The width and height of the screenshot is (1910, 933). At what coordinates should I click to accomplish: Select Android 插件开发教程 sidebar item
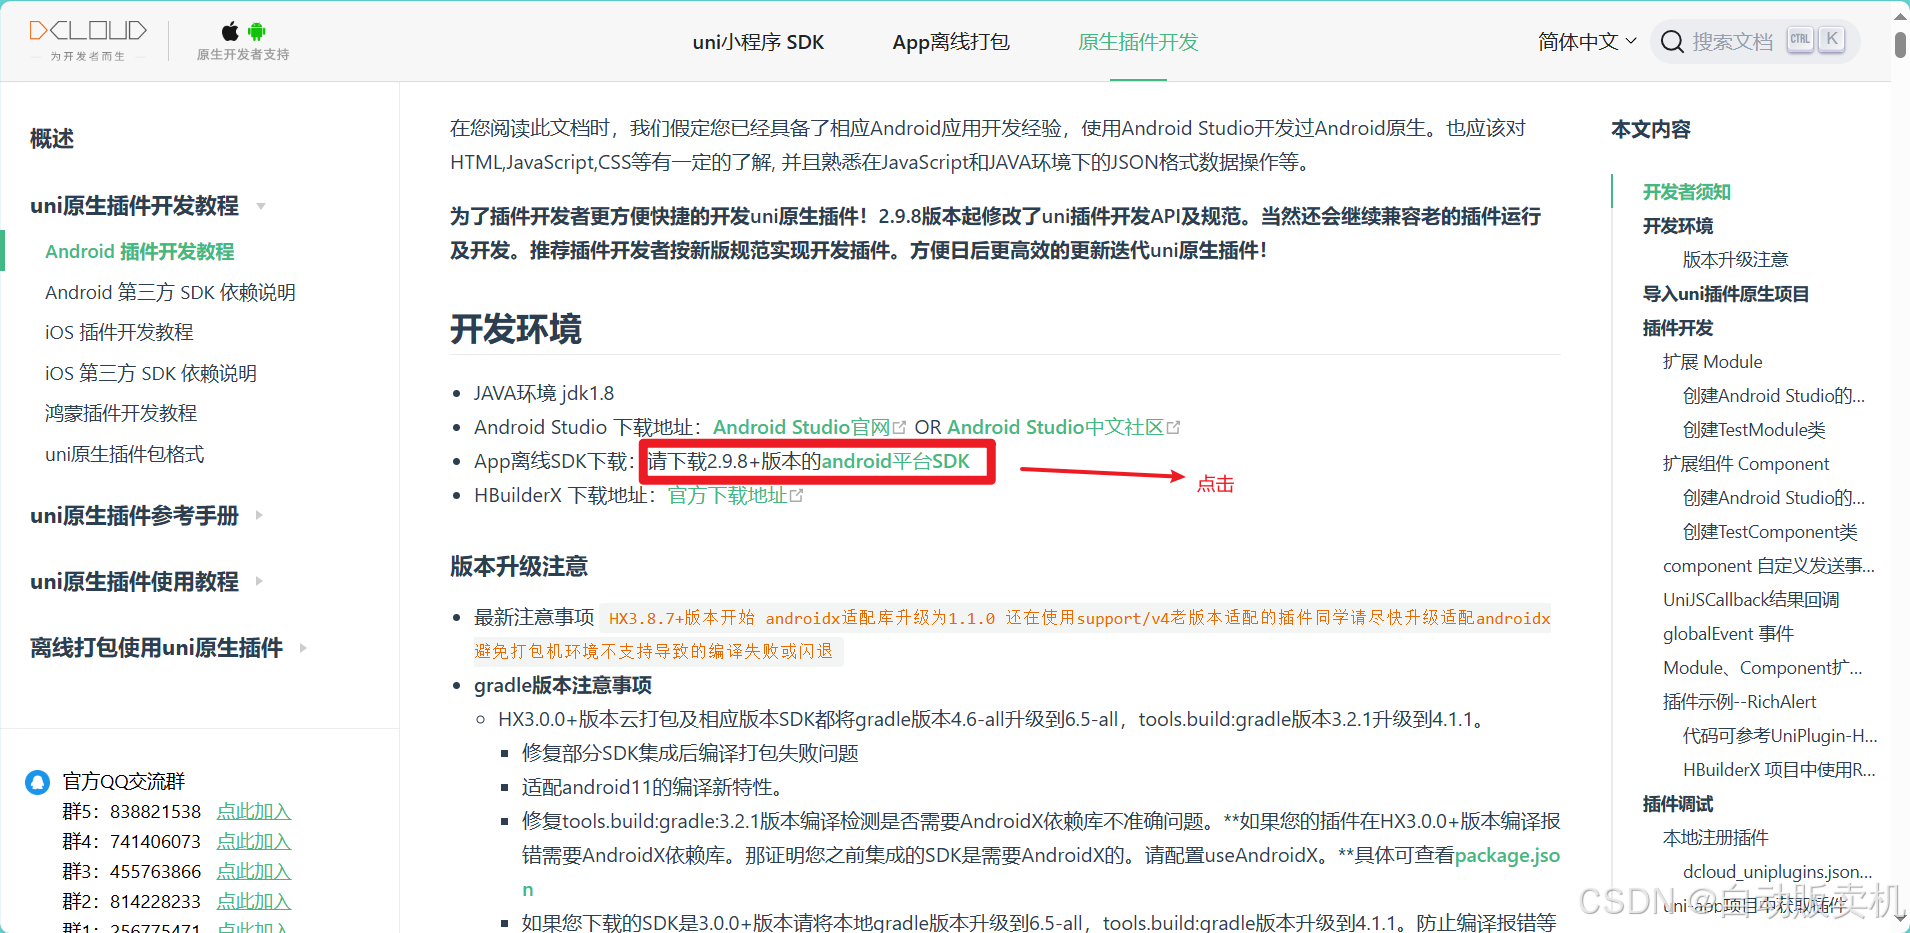click(x=140, y=252)
